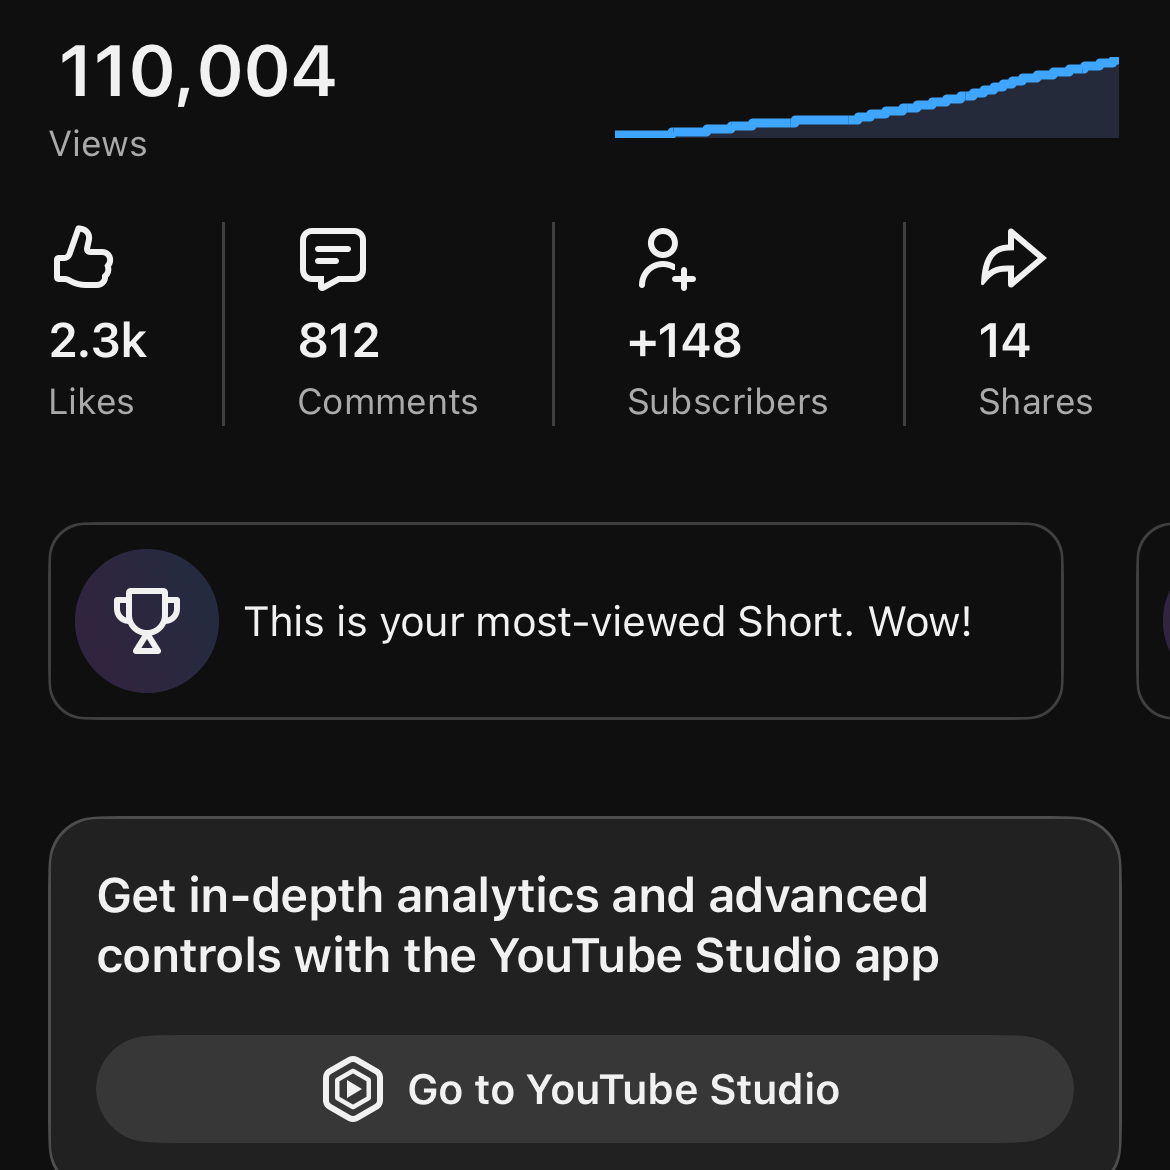The height and width of the screenshot is (1170, 1170).
Task: Tap the Shares arrow icon
Action: [1013, 257]
